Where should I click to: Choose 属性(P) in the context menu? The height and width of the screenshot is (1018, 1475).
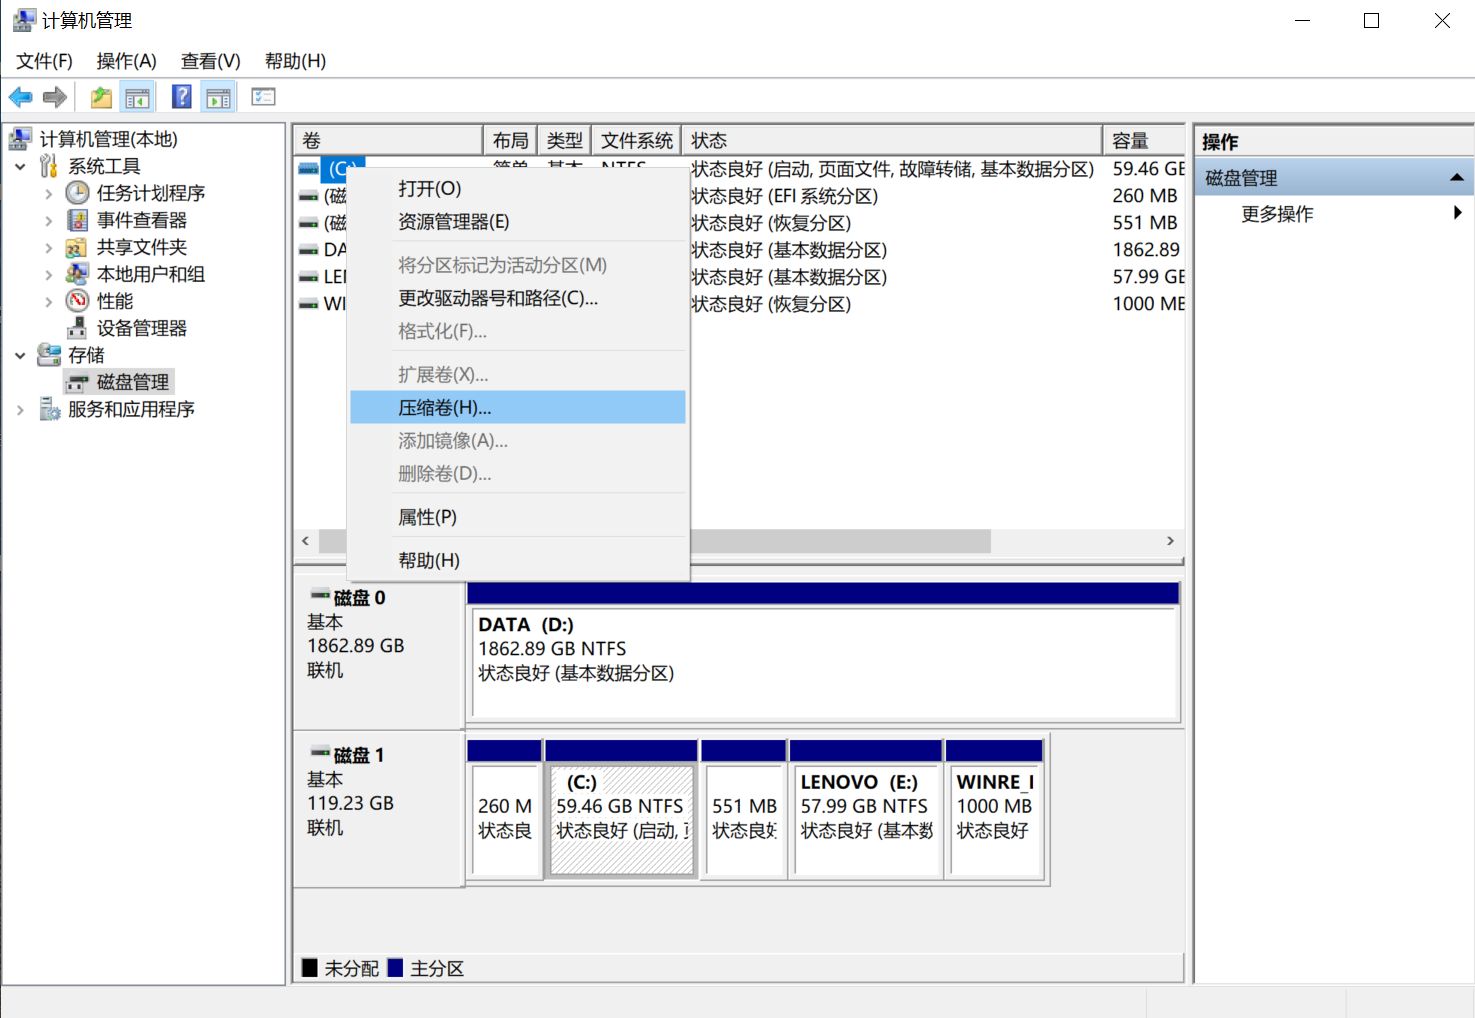(x=518, y=517)
